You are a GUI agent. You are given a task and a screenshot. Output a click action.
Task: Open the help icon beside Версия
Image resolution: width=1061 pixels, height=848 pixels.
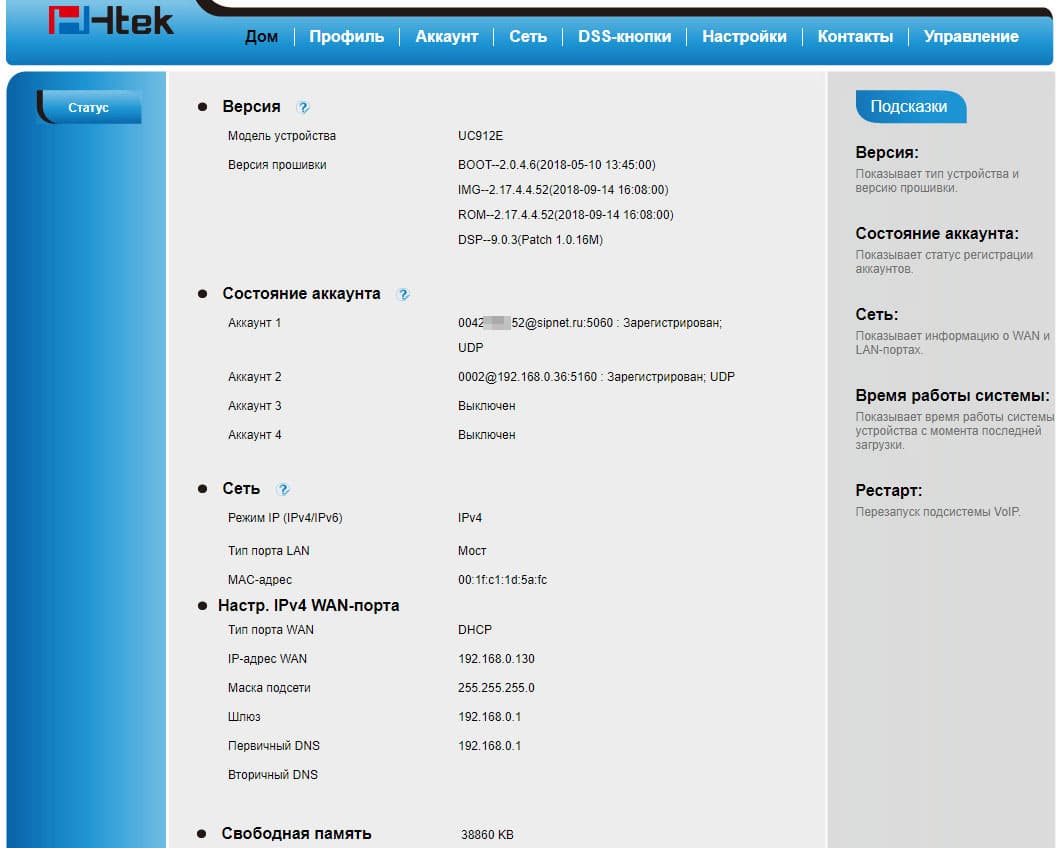(x=303, y=107)
